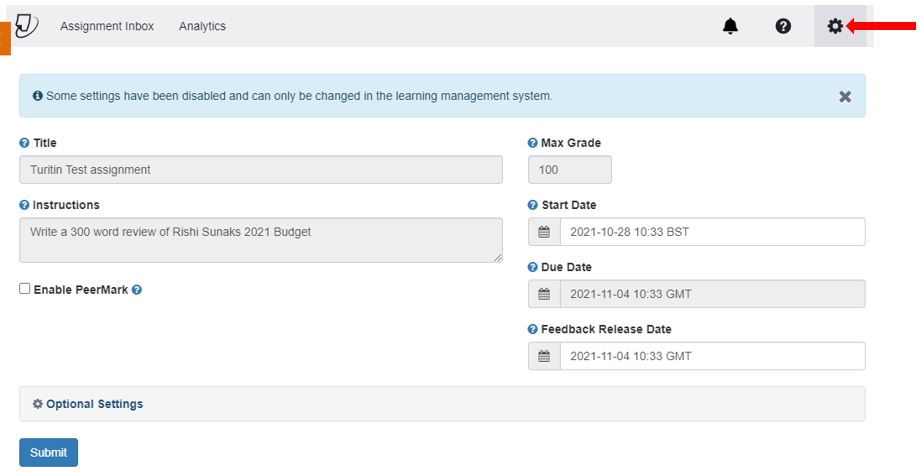Click the Submit button

click(49, 453)
